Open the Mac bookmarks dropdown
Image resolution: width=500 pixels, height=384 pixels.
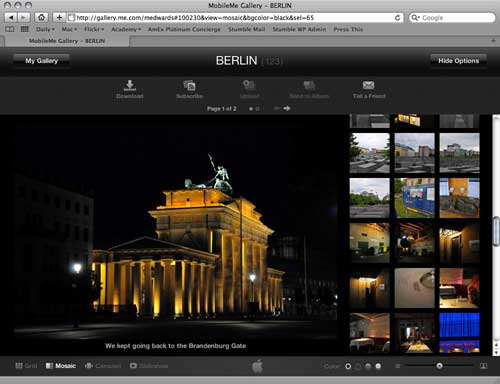point(69,29)
